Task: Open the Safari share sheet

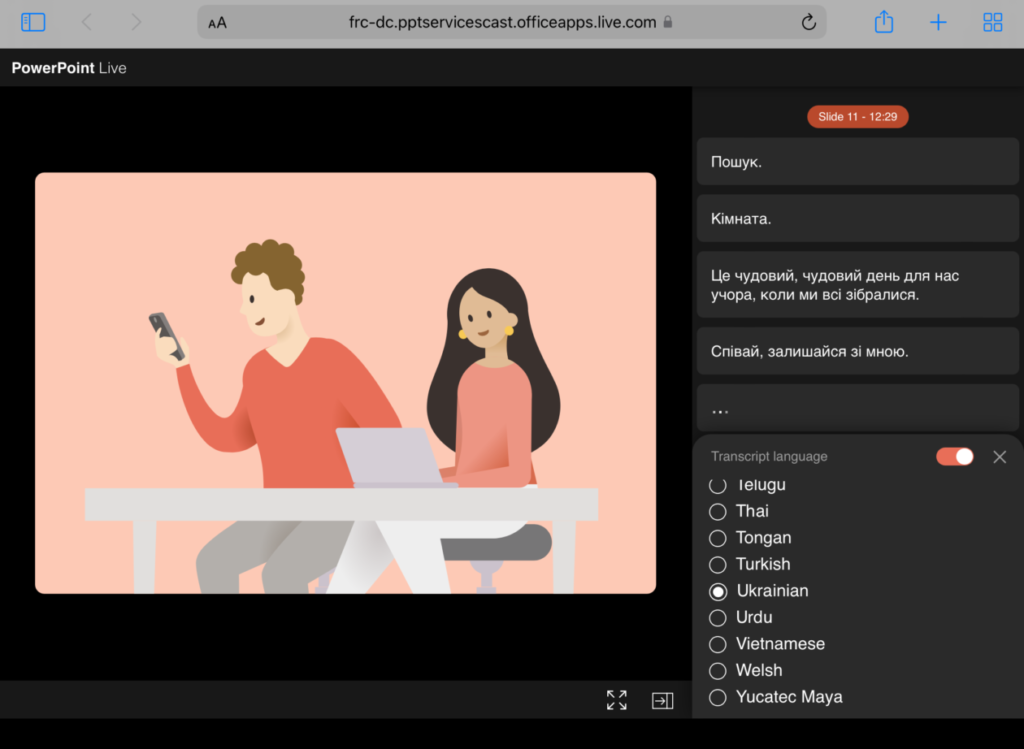Action: [x=883, y=22]
